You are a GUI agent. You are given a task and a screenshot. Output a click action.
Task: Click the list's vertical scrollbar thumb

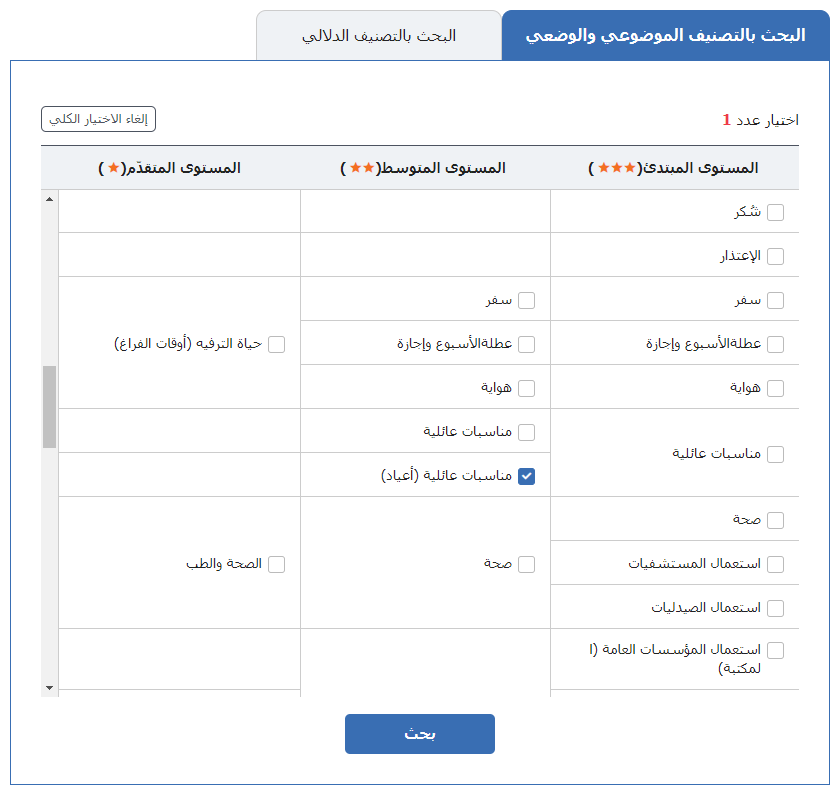click(x=49, y=407)
